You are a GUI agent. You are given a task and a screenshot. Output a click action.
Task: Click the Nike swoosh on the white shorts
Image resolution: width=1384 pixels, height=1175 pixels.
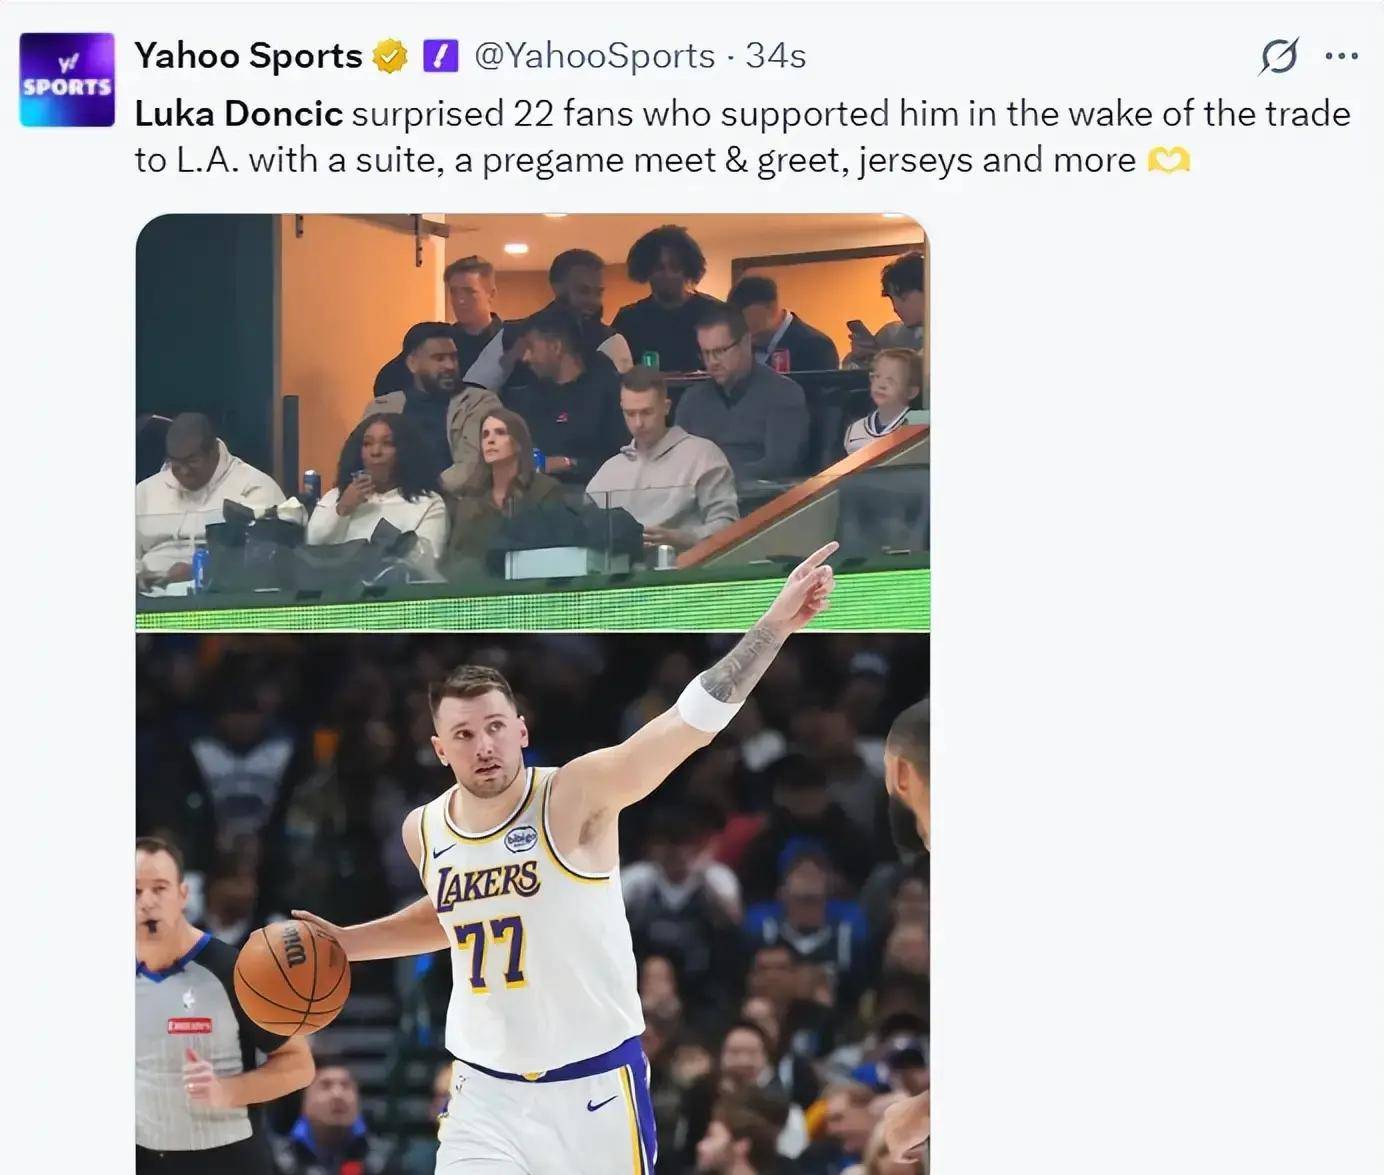coord(601,1104)
